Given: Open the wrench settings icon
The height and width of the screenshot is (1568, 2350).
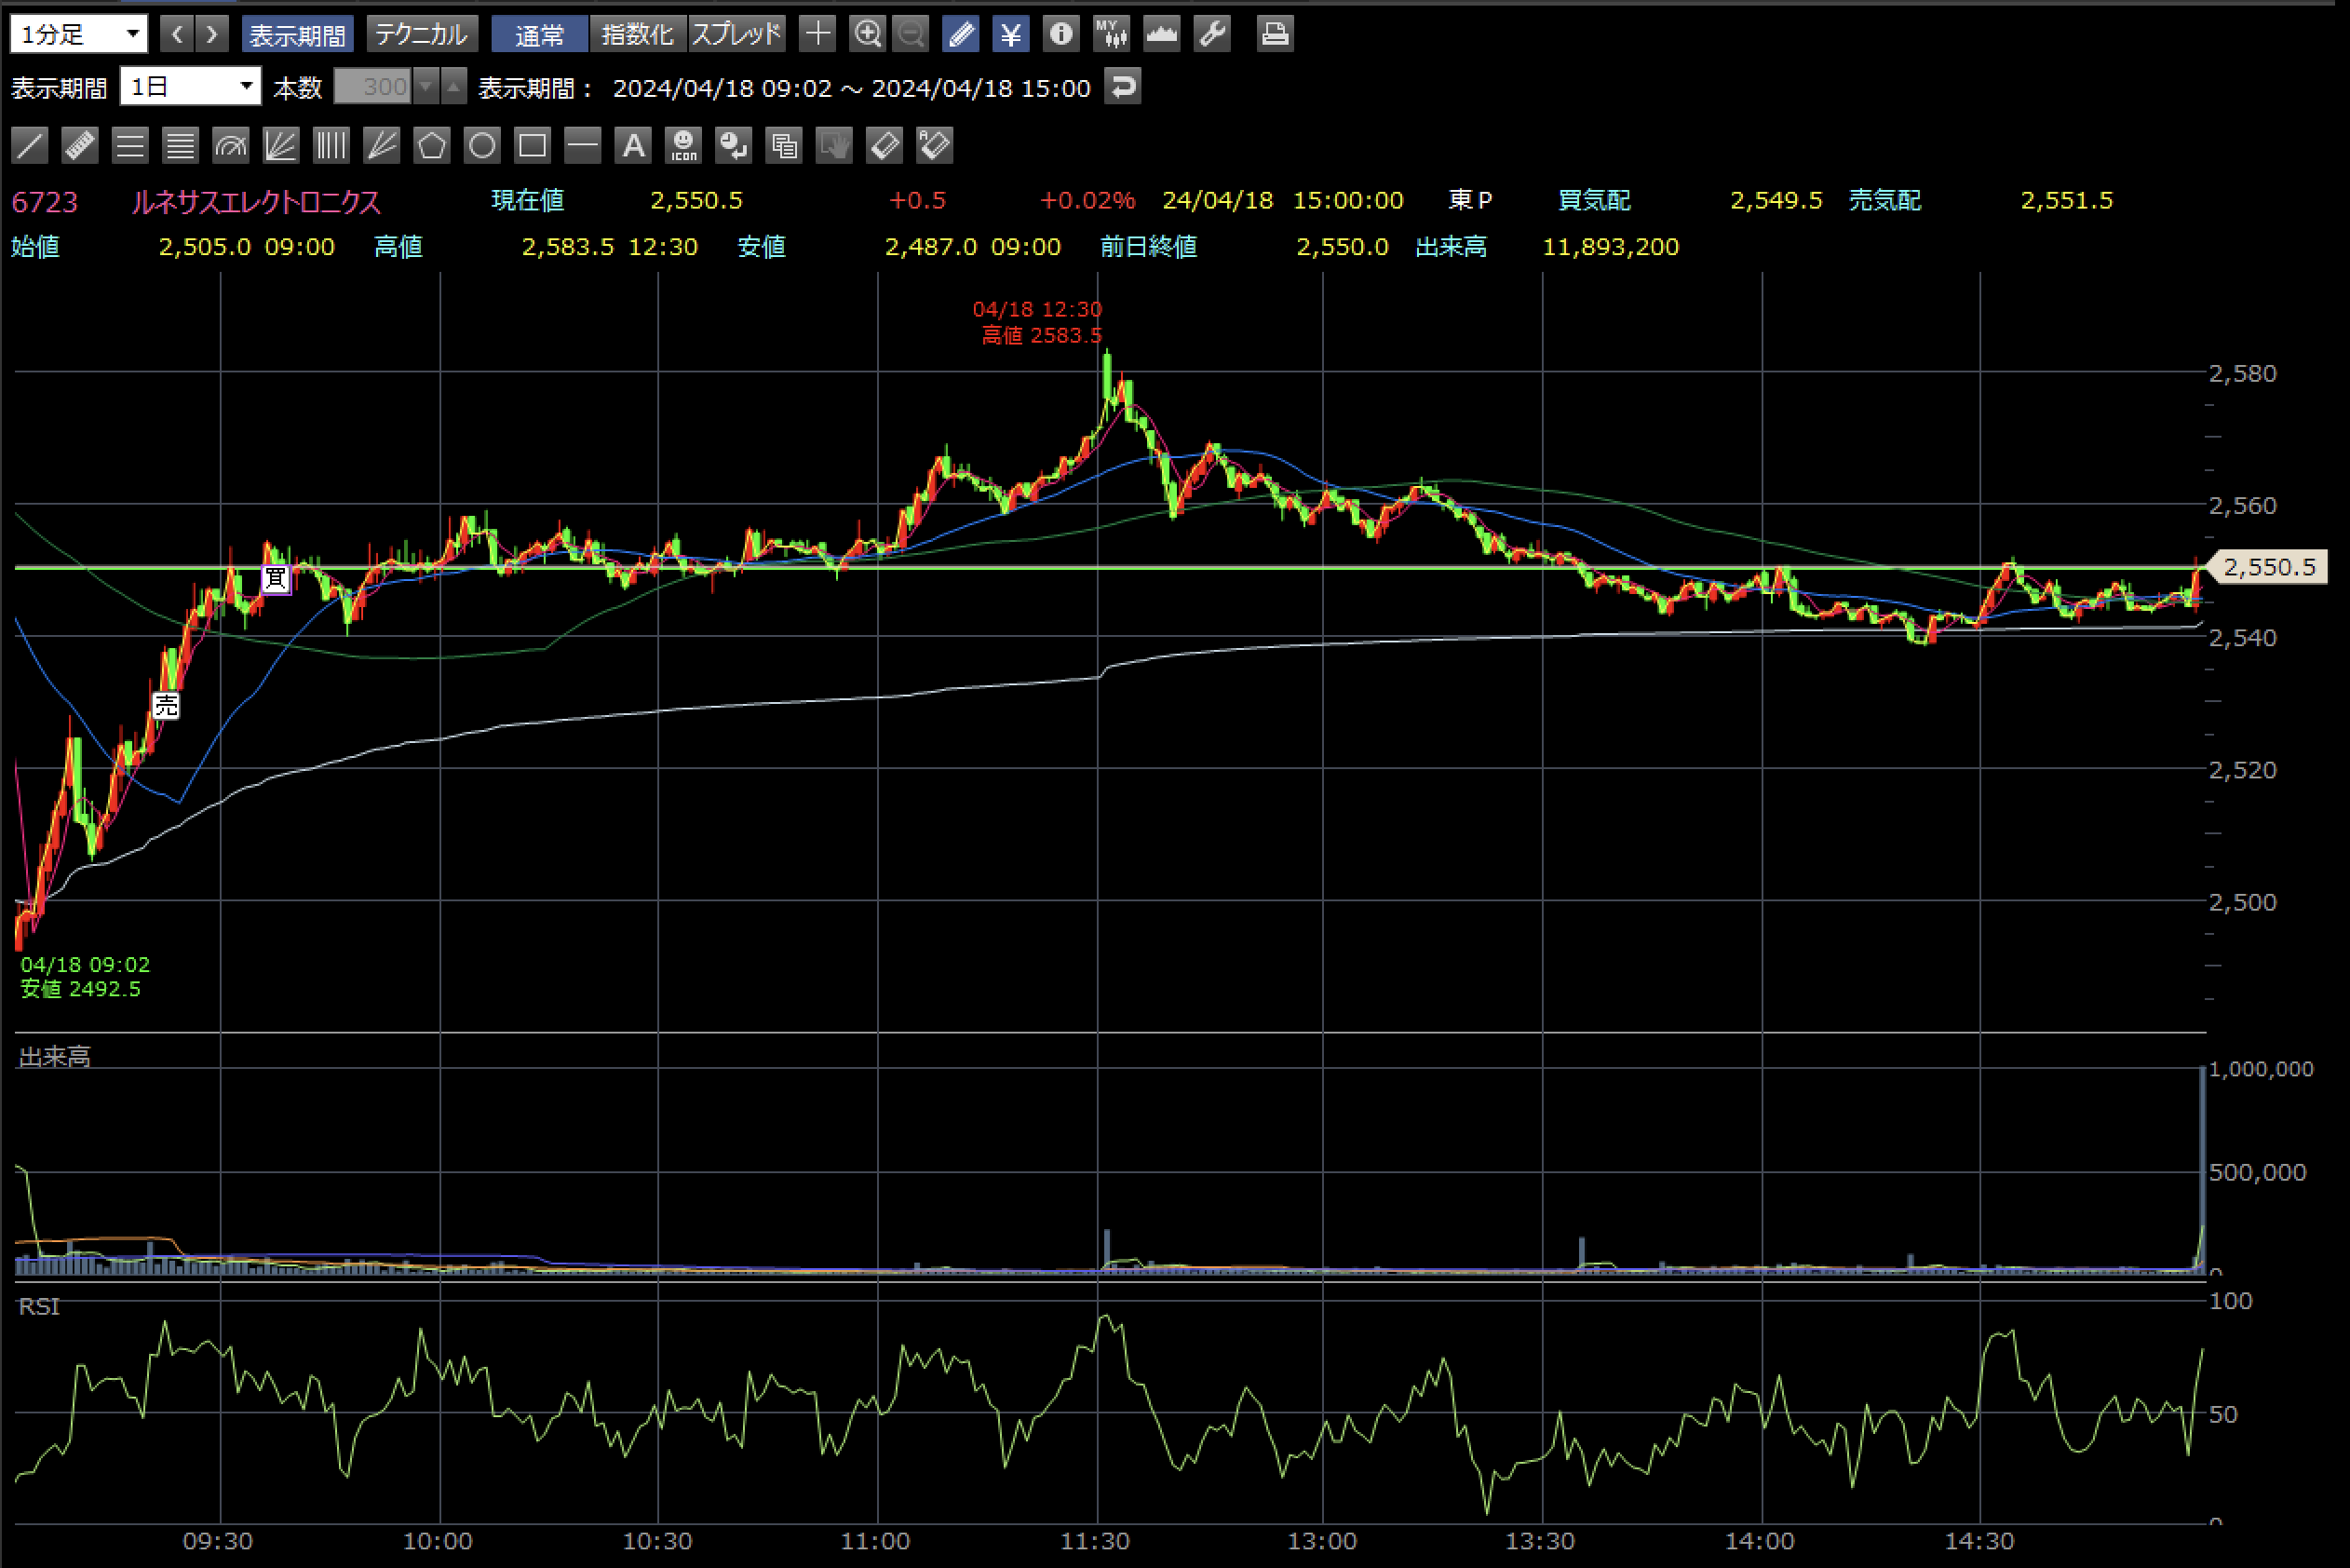Looking at the screenshot, I should coord(1212,34).
